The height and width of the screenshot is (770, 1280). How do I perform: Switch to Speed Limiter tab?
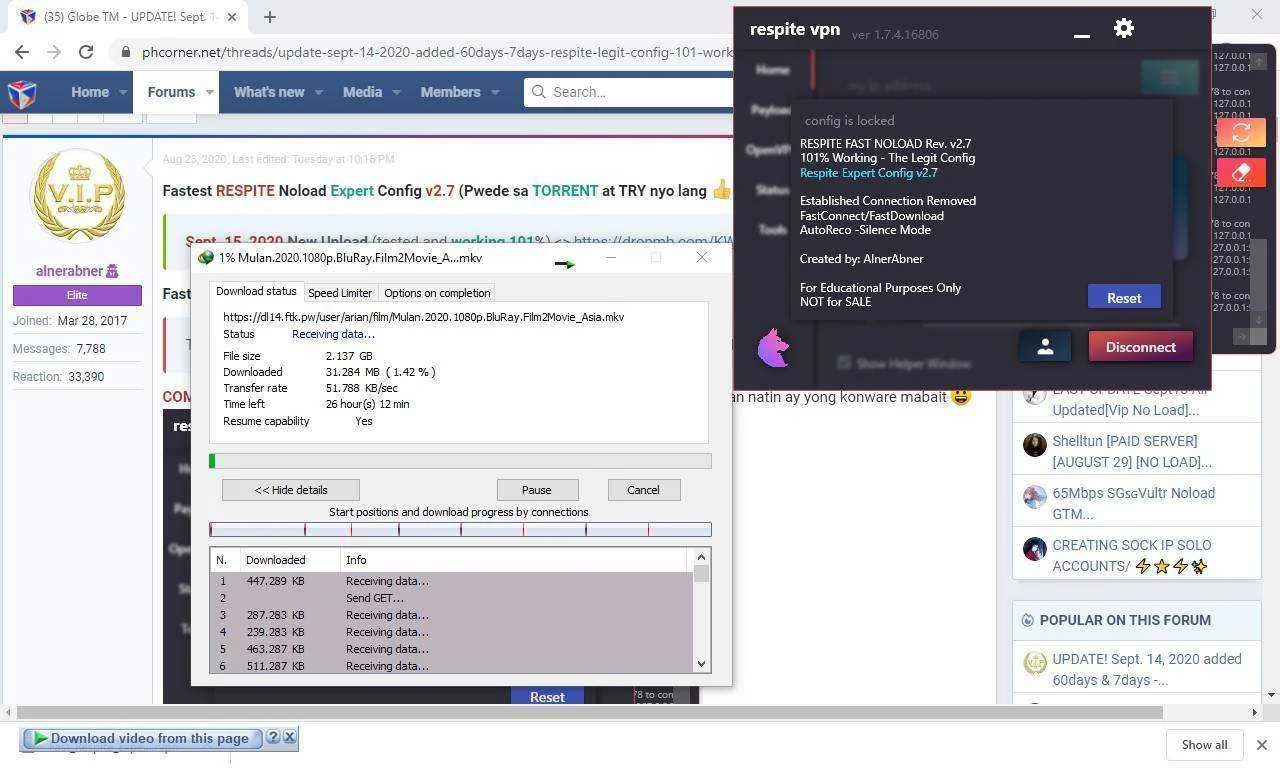pos(340,293)
